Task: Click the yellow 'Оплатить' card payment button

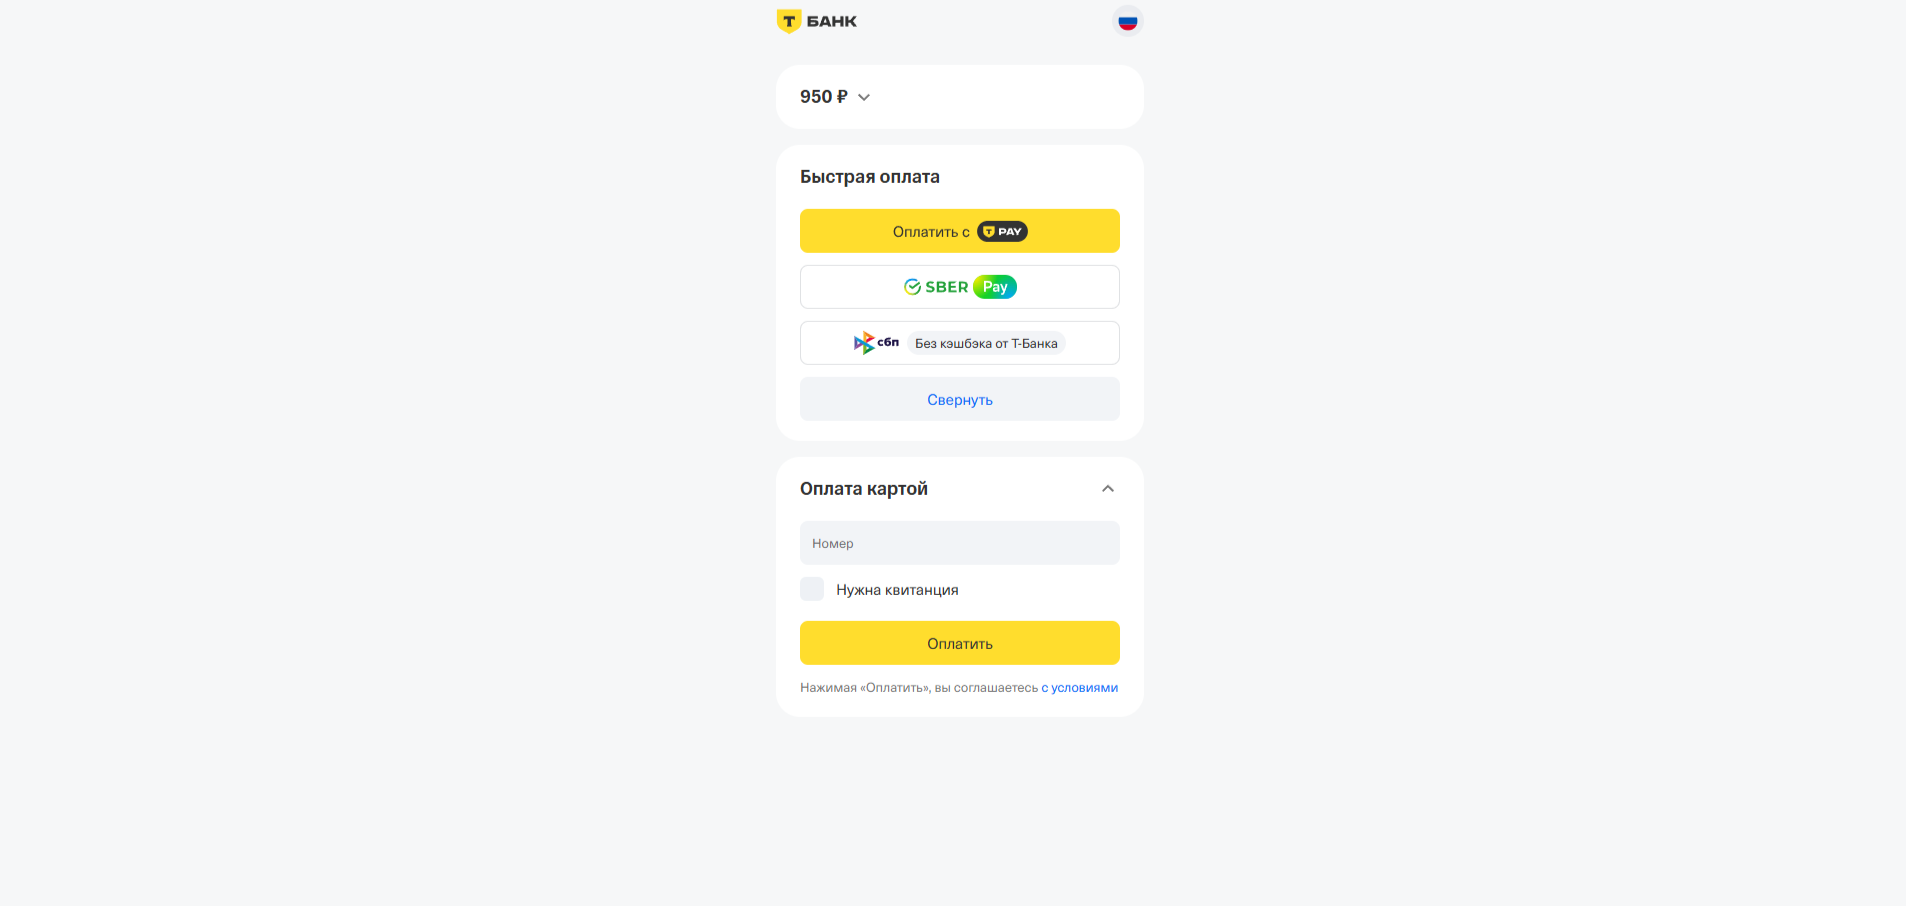Action: pos(960,643)
